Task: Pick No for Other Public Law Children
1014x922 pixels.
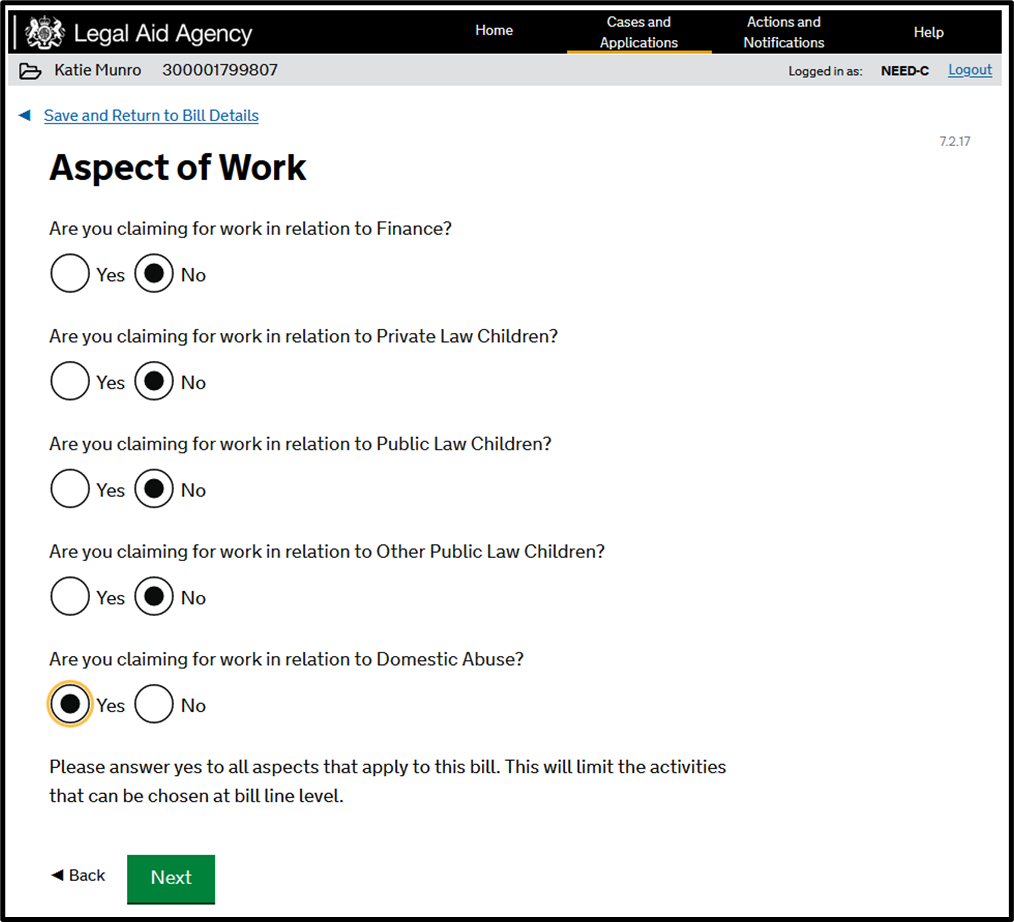Action: (x=154, y=598)
